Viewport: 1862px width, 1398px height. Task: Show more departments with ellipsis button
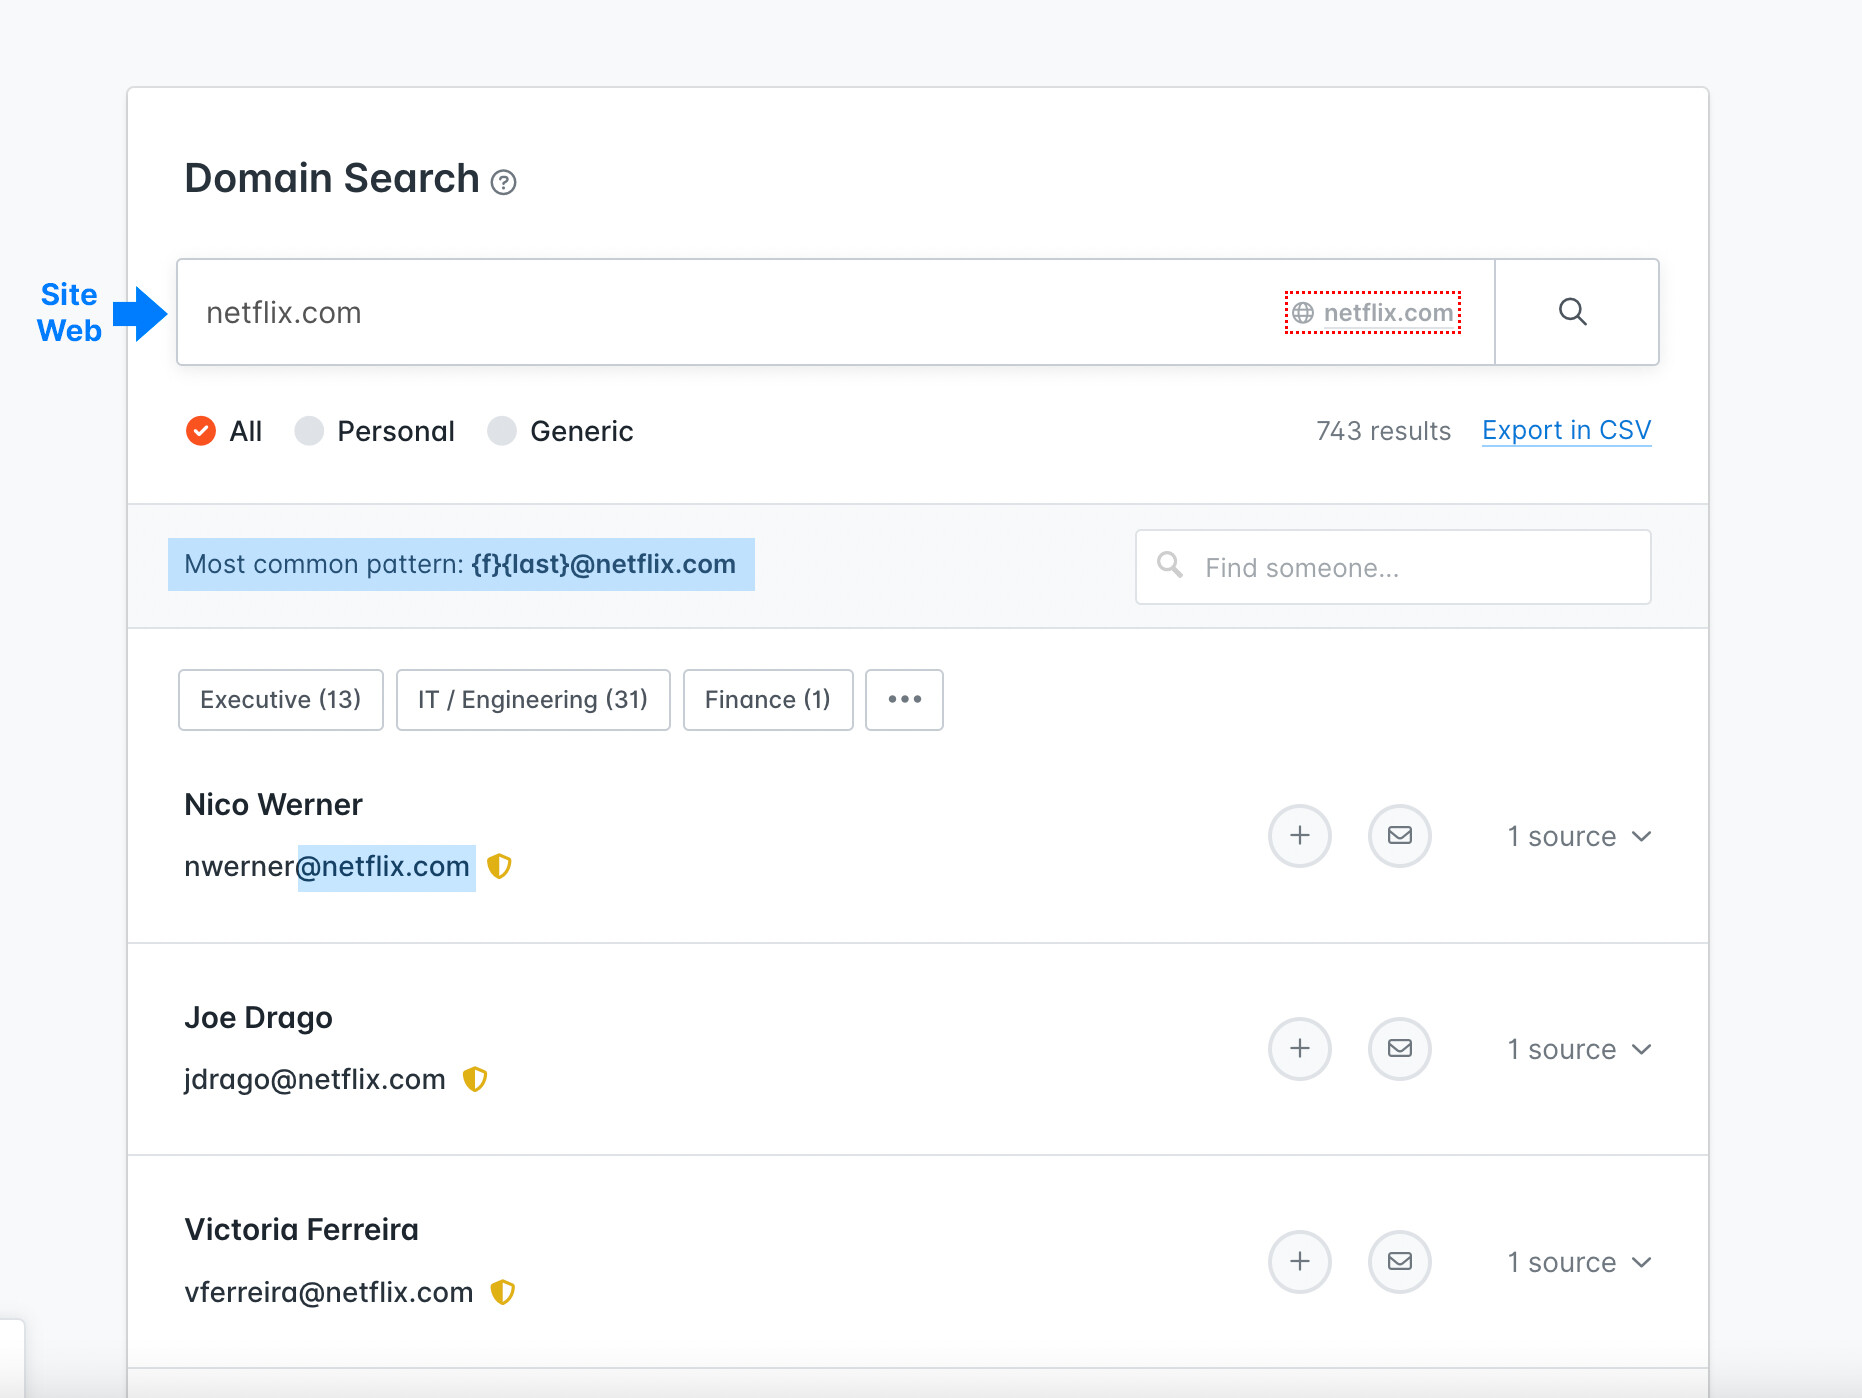[904, 699]
